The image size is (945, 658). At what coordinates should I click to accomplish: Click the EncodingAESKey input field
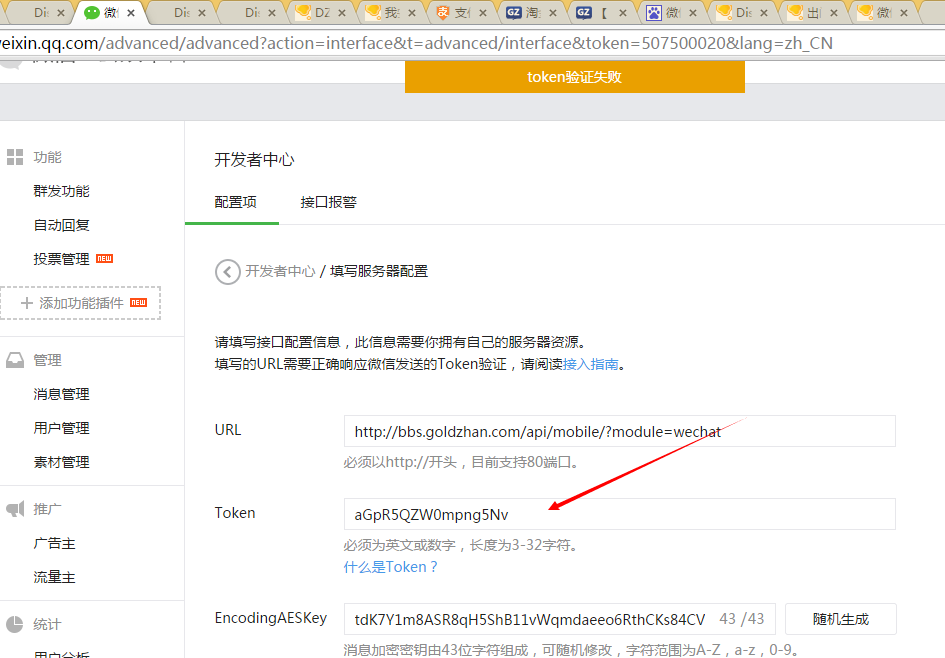(530, 619)
